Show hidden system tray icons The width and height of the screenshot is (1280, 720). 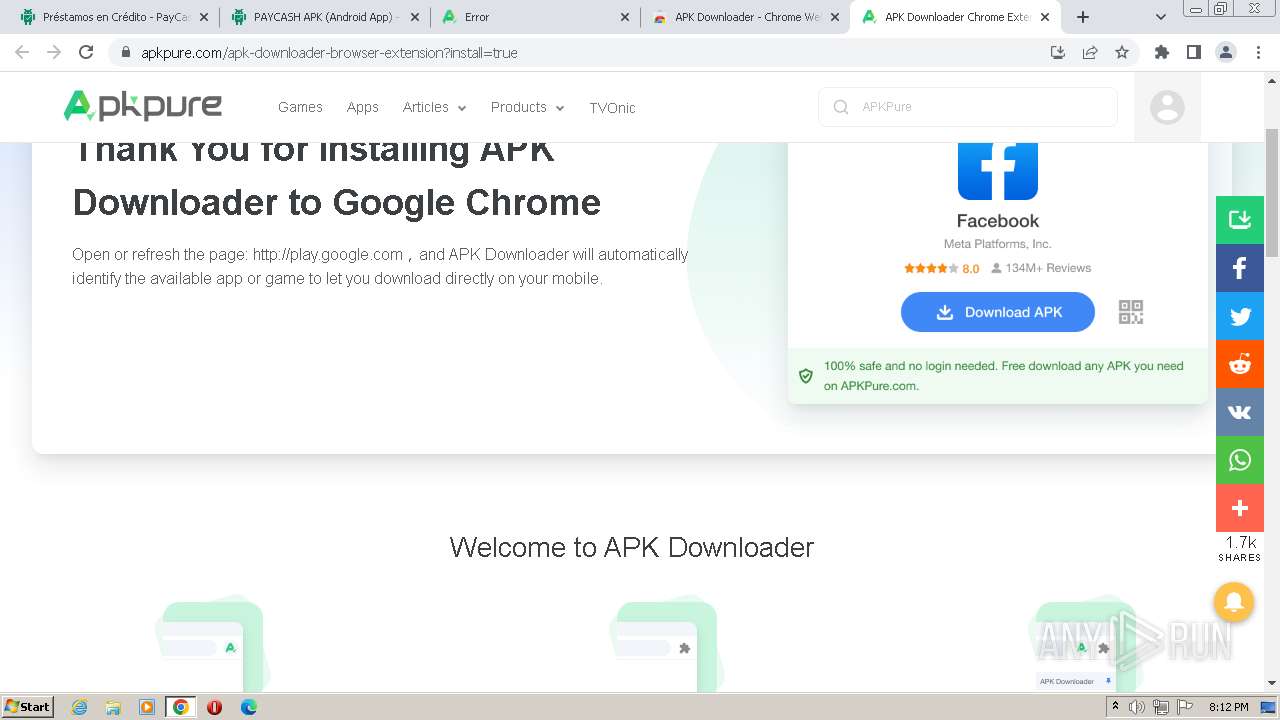click(1116, 707)
